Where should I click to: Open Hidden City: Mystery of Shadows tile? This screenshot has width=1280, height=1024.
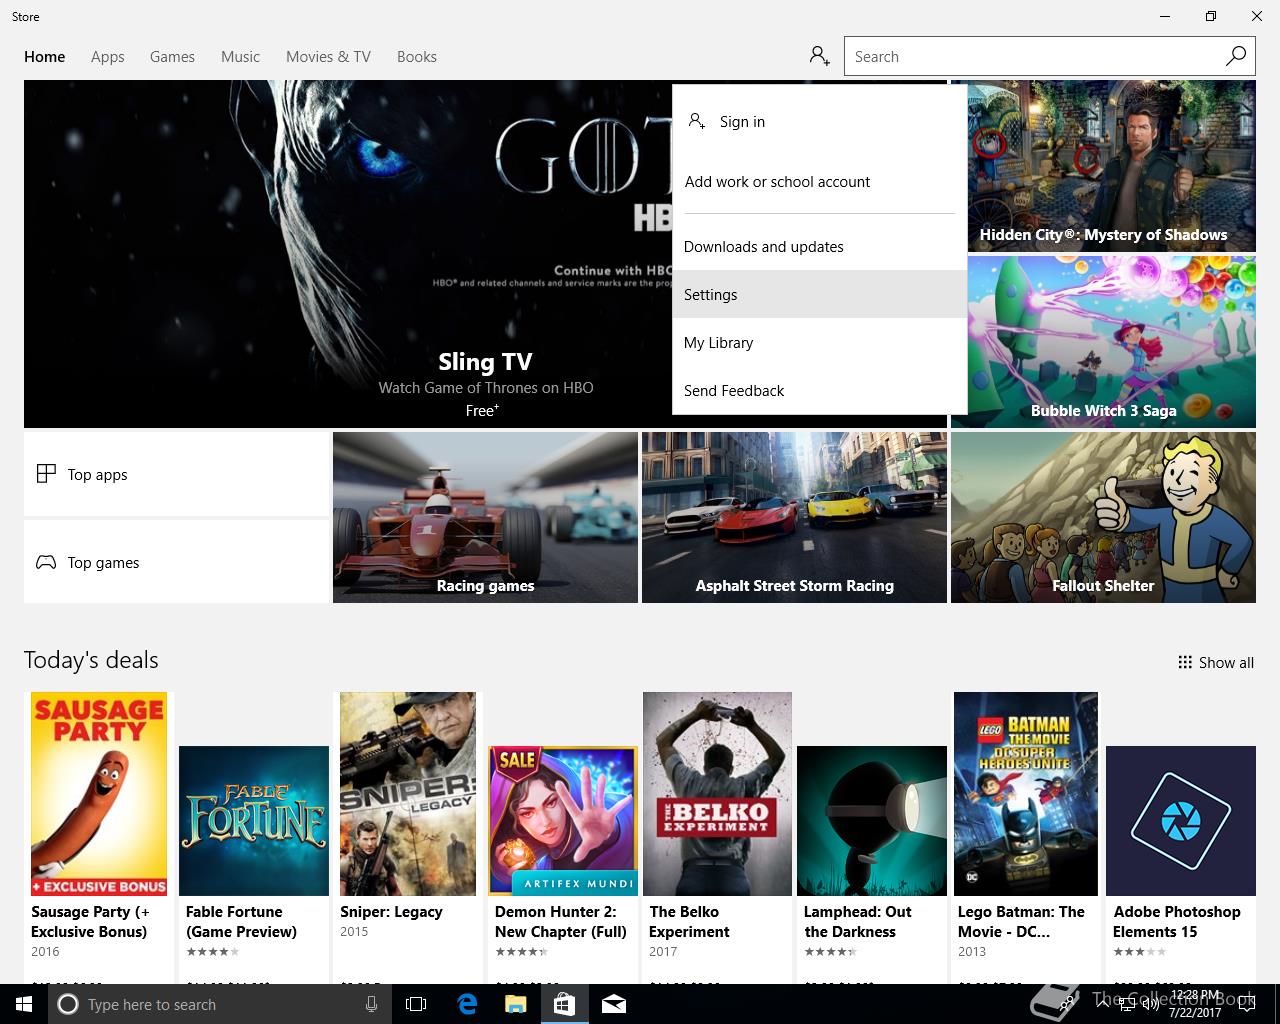(x=1103, y=166)
